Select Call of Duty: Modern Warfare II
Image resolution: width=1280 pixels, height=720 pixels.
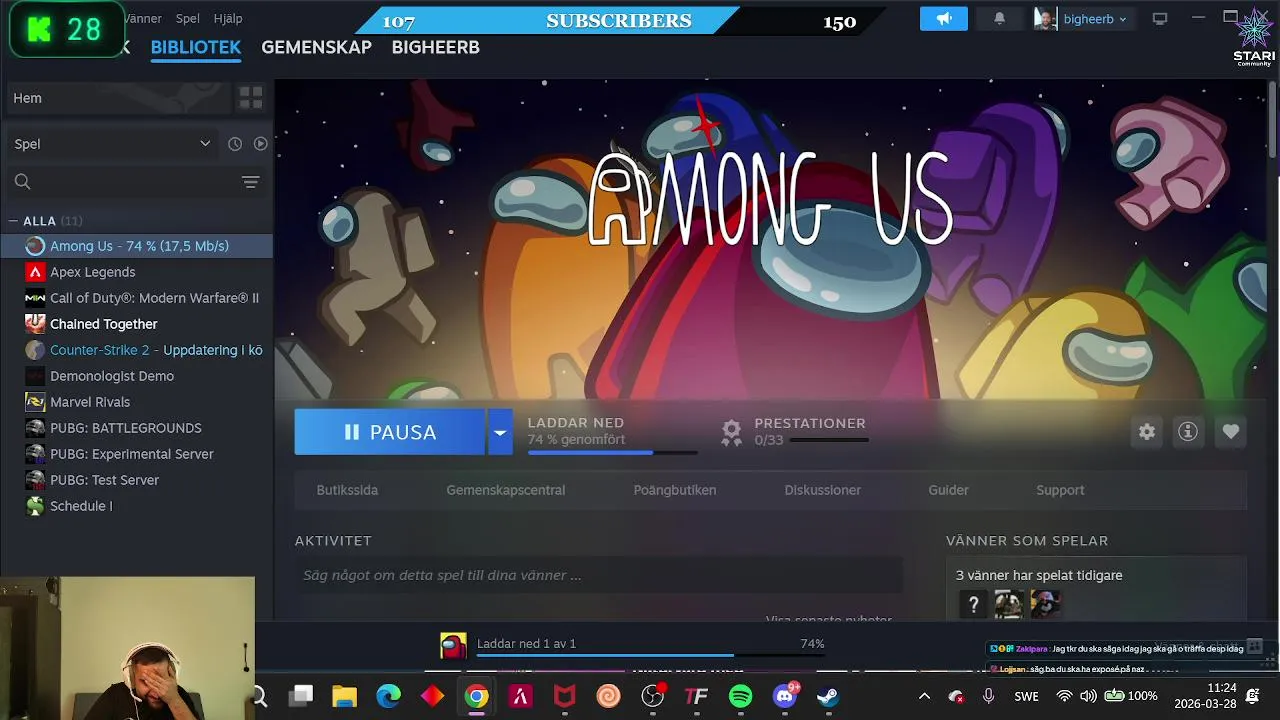(136, 298)
